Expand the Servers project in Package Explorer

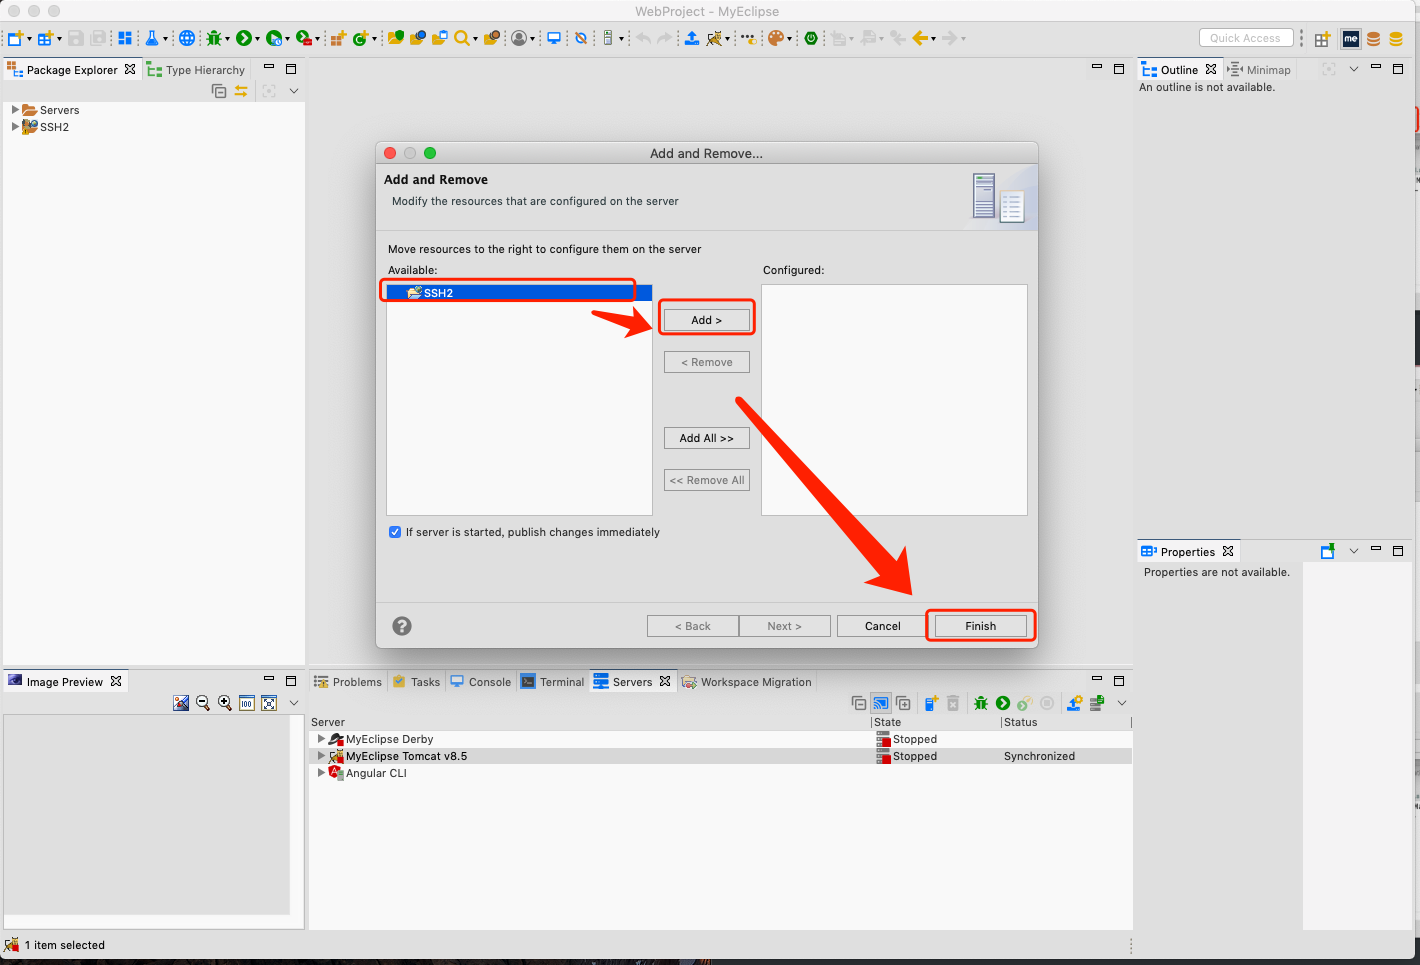tap(15, 110)
